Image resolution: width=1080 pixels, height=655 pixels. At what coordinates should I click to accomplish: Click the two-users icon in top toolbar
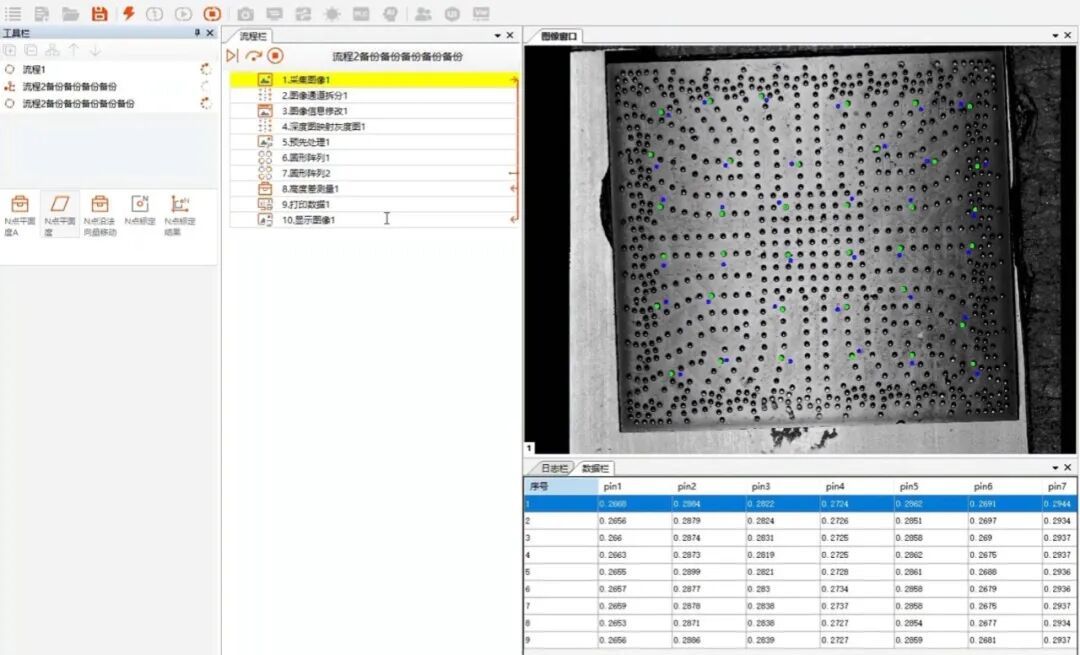[423, 14]
